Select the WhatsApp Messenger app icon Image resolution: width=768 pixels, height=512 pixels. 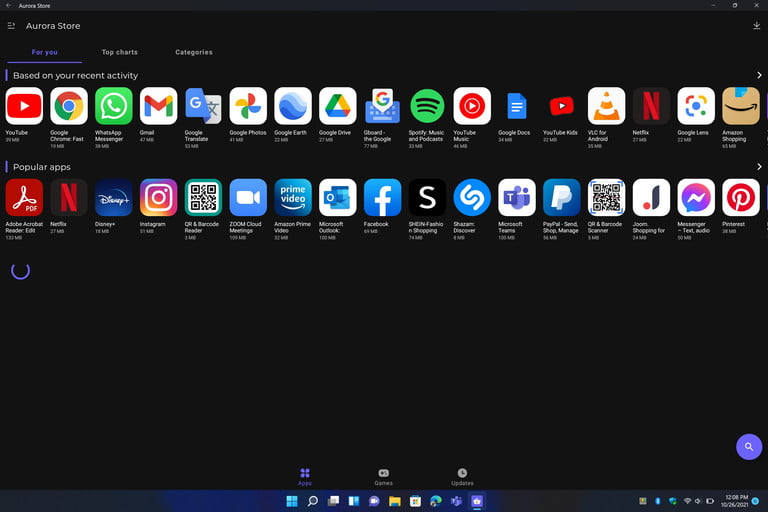click(x=114, y=106)
